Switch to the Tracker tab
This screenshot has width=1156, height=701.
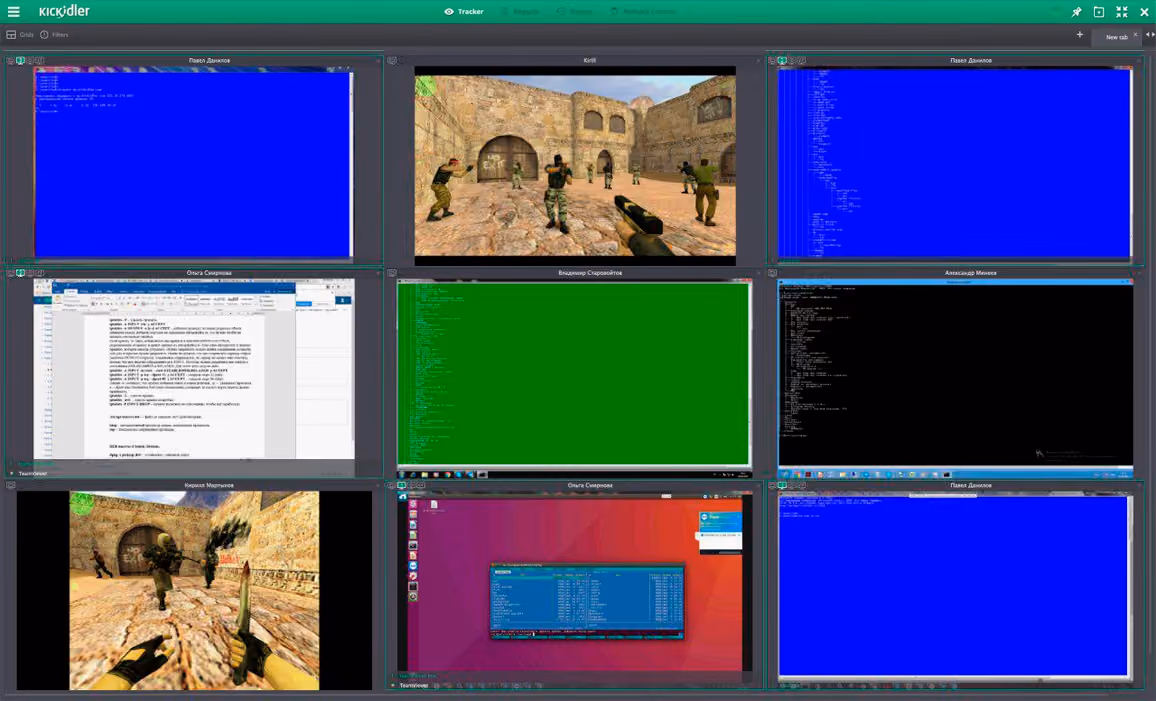(x=464, y=12)
